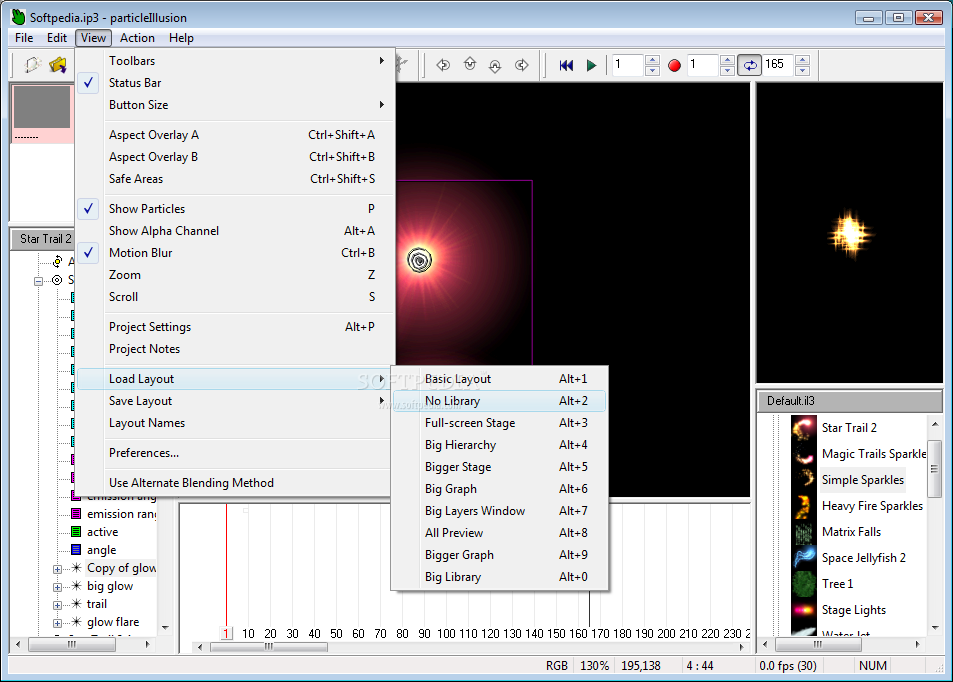Screen dimensions: 953x682
Task: Click the timeline horizontal scrollbar thumb
Action: click(269, 647)
